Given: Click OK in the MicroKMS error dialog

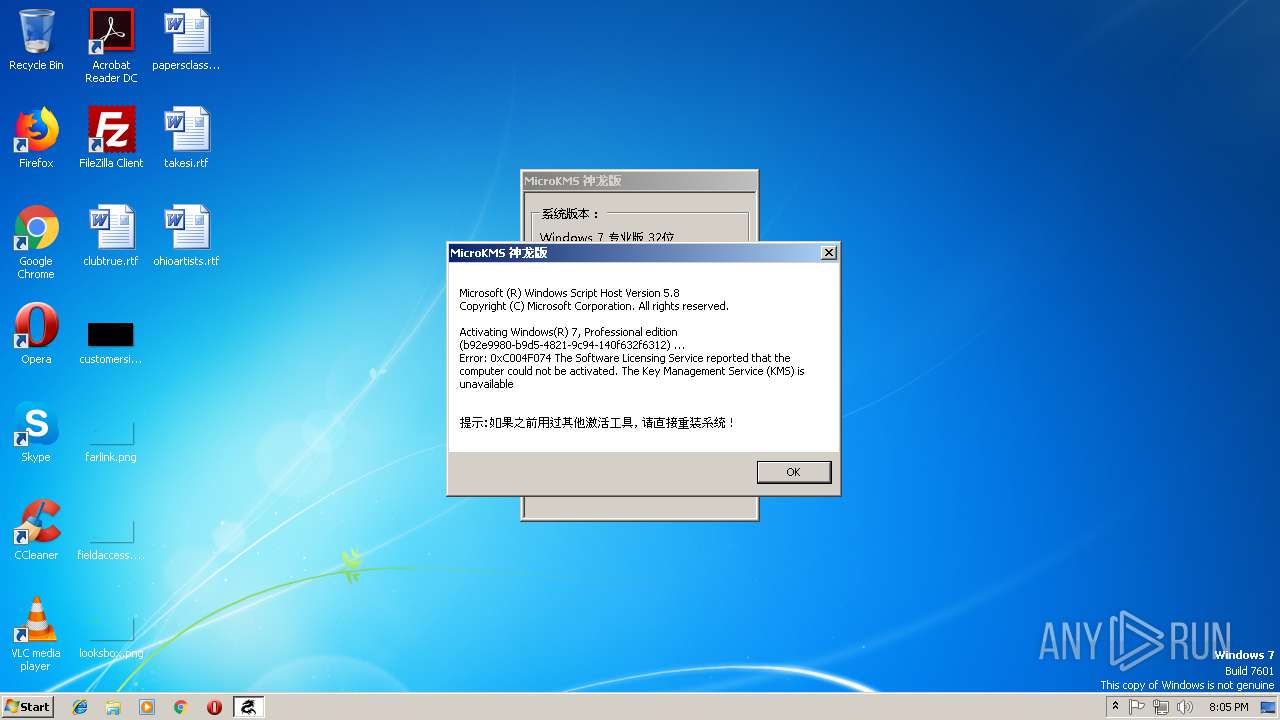Looking at the screenshot, I should click(x=793, y=472).
